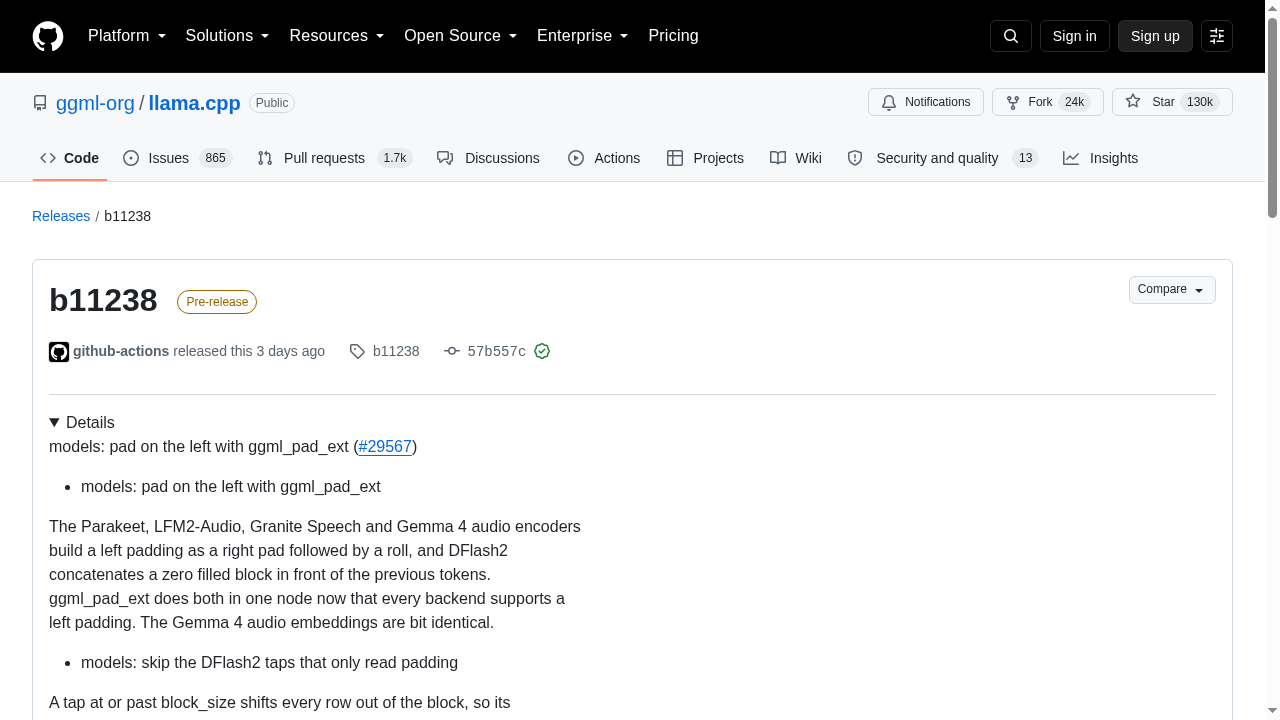Click the page vertical scrollbar thumb
Viewport: 1280px width, 720px height.
click(x=1272, y=117)
